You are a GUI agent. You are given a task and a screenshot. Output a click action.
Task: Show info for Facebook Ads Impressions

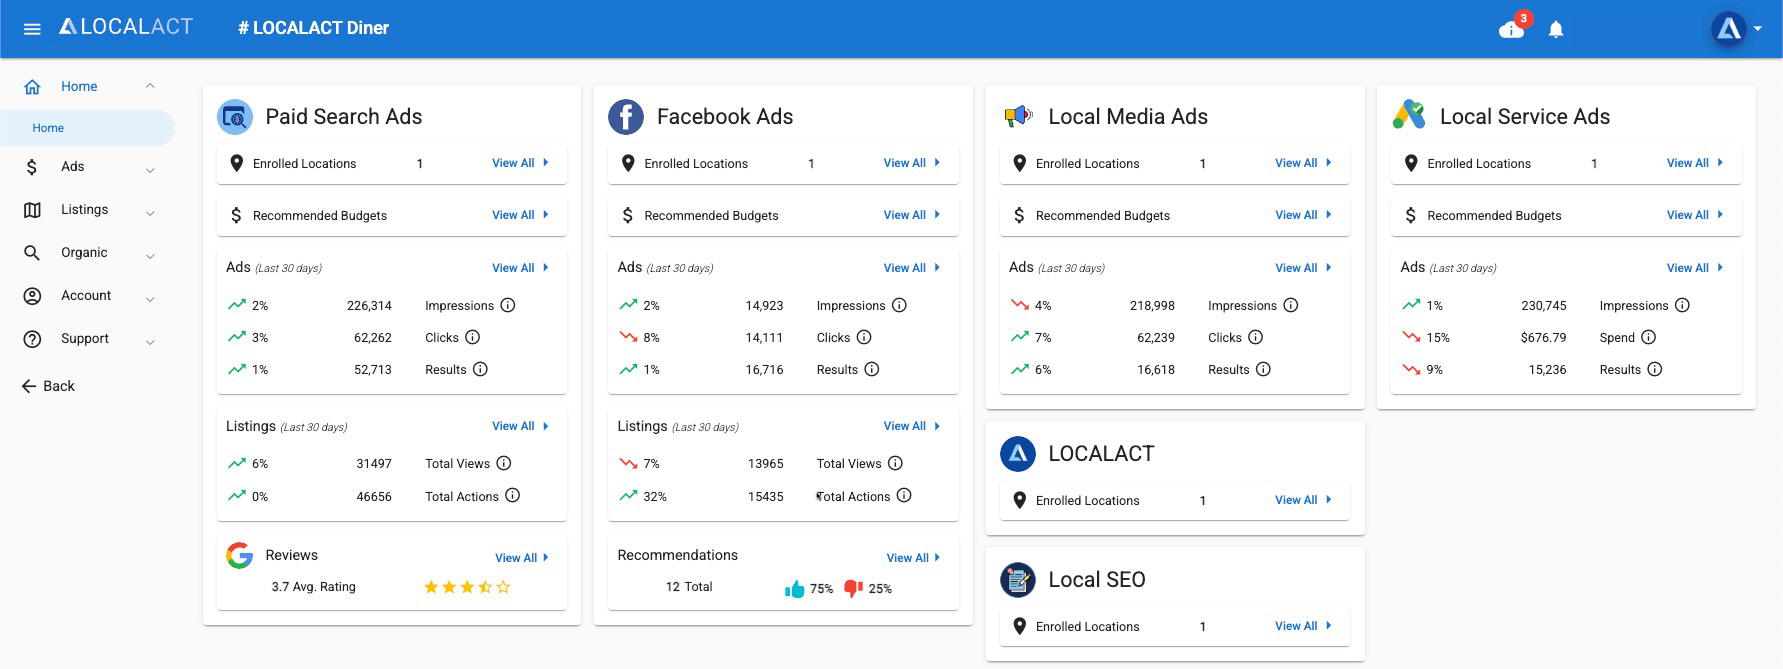point(899,305)
